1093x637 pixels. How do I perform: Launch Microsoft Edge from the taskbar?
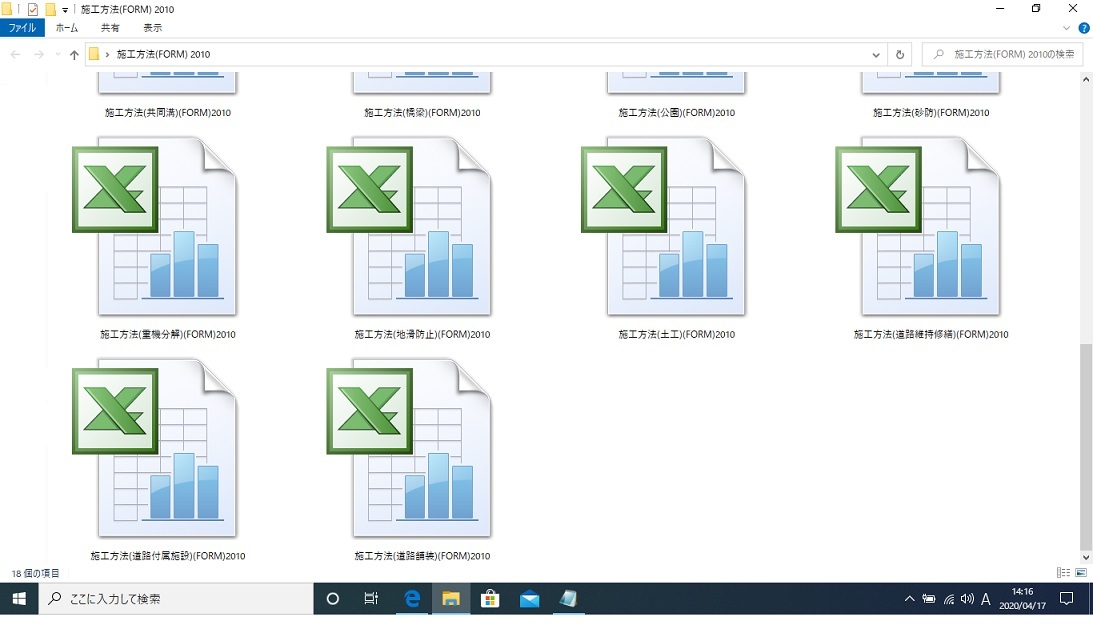click(412, 599)
